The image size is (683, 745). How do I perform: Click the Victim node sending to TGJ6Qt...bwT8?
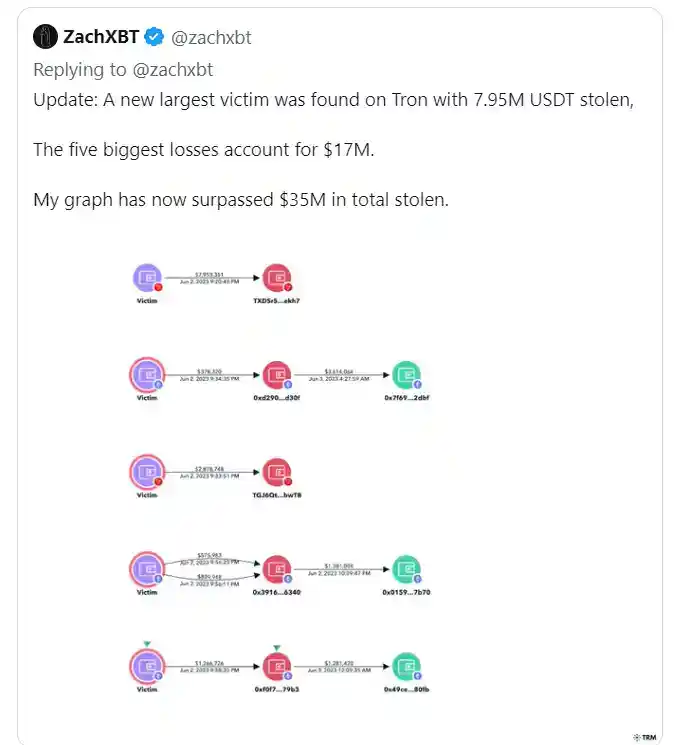coord(147,471)
